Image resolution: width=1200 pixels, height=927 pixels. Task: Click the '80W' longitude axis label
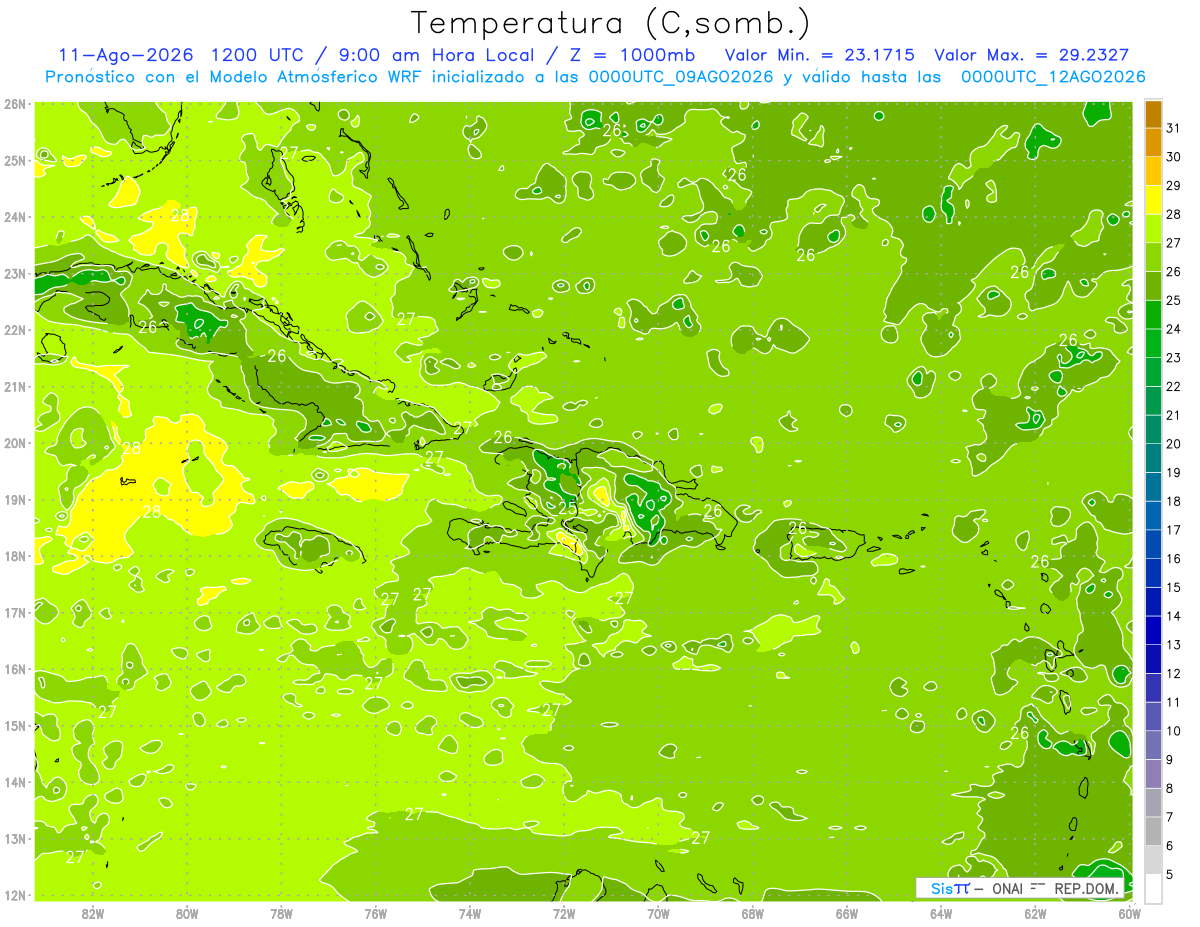pos(187,912)
